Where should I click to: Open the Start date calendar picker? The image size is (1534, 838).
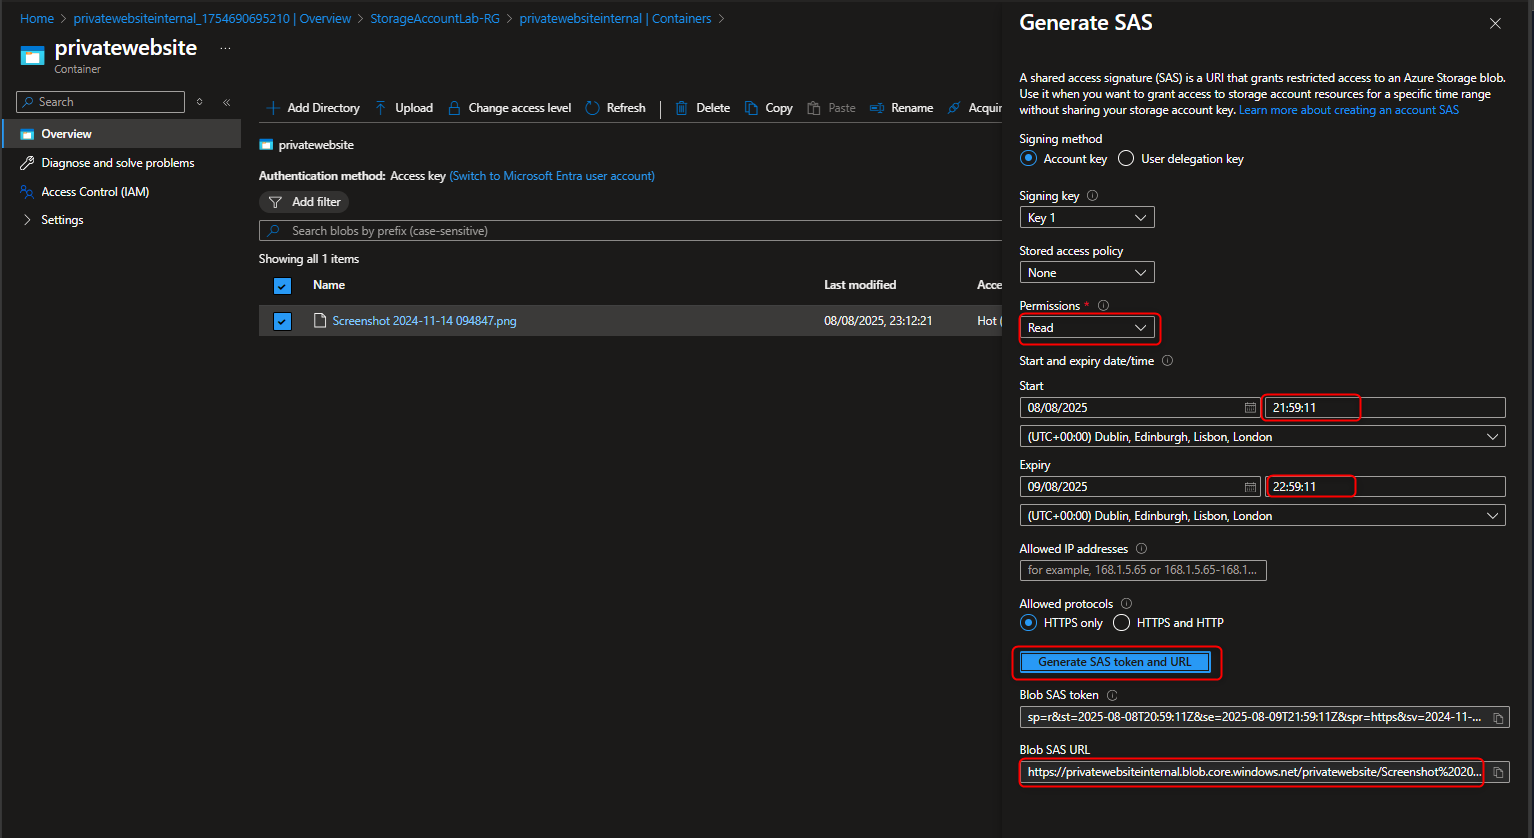(1249, 407)
